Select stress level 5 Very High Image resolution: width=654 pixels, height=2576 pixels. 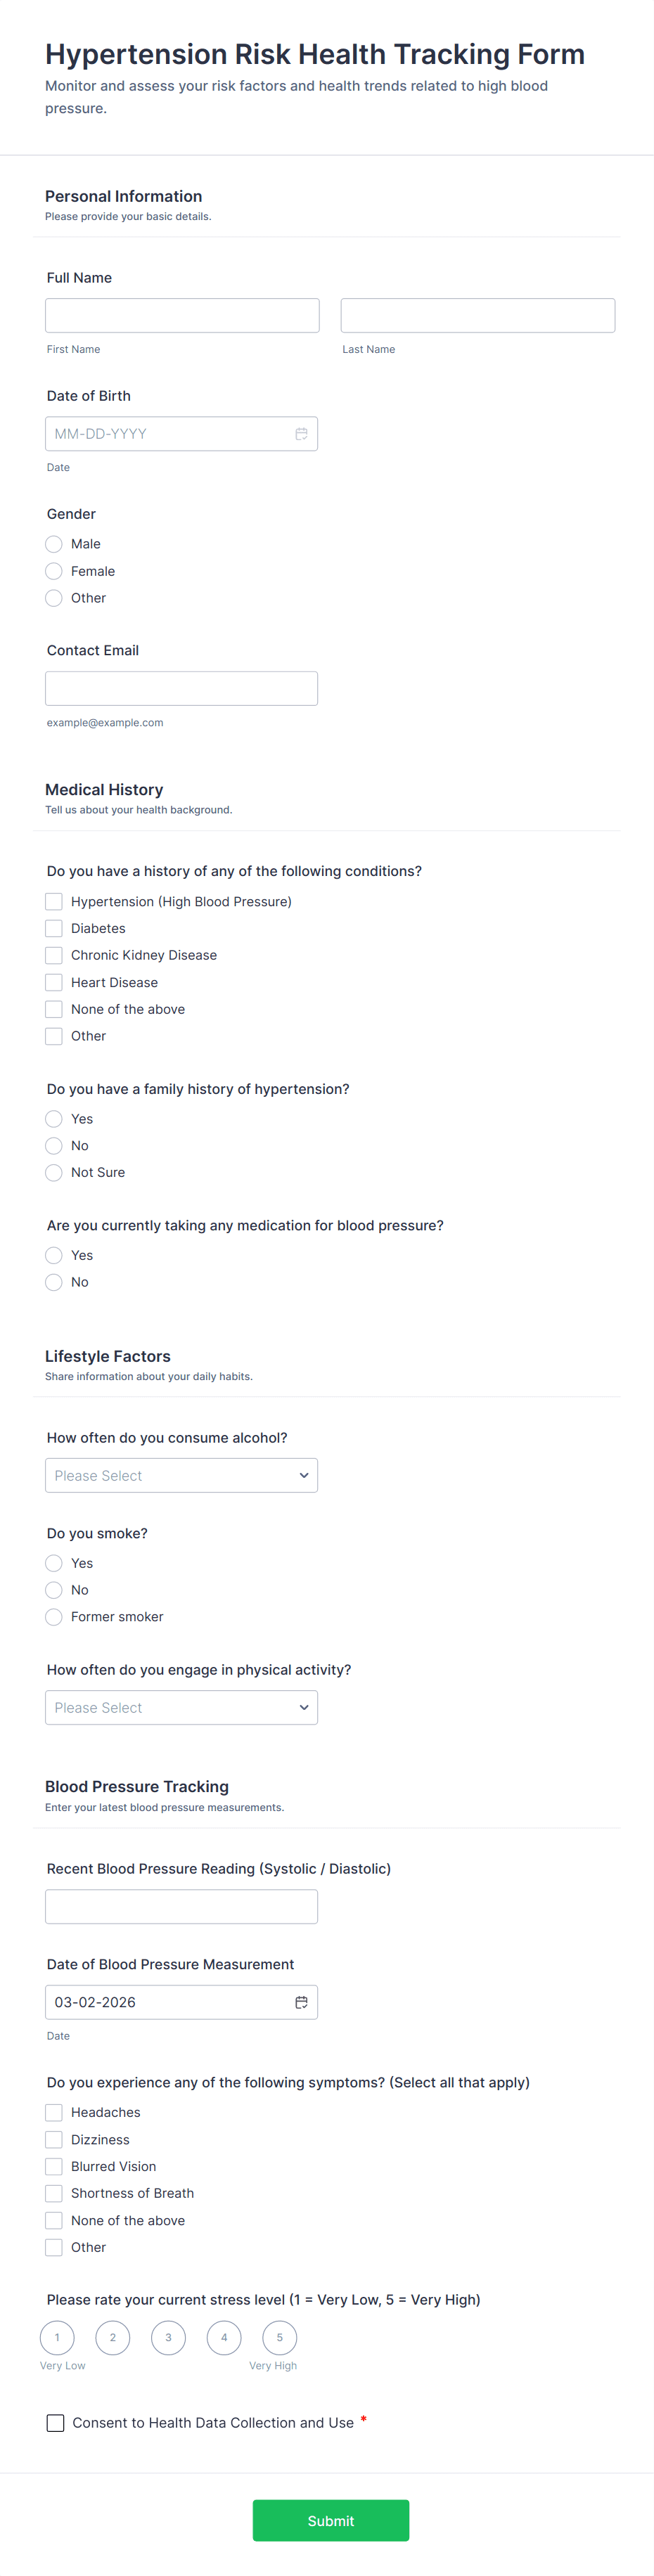tap(280, 2337)
